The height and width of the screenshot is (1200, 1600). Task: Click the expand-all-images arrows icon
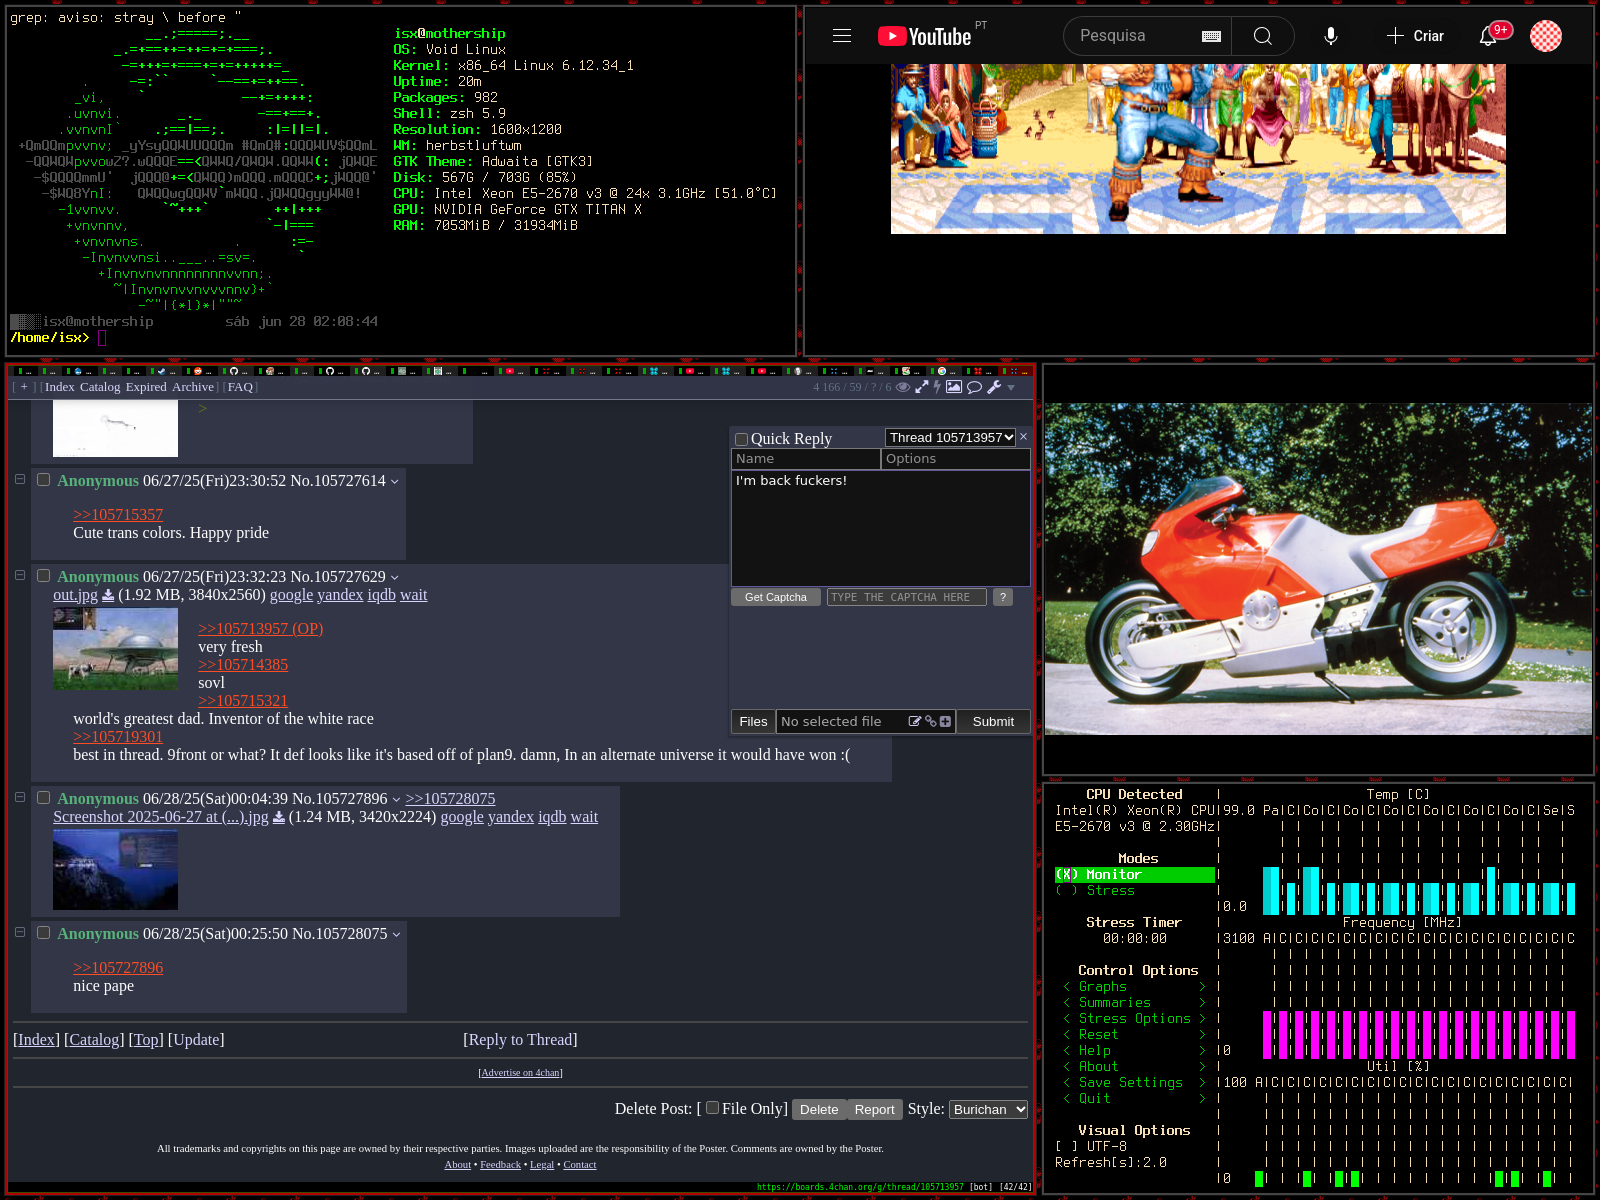(922, 387)
